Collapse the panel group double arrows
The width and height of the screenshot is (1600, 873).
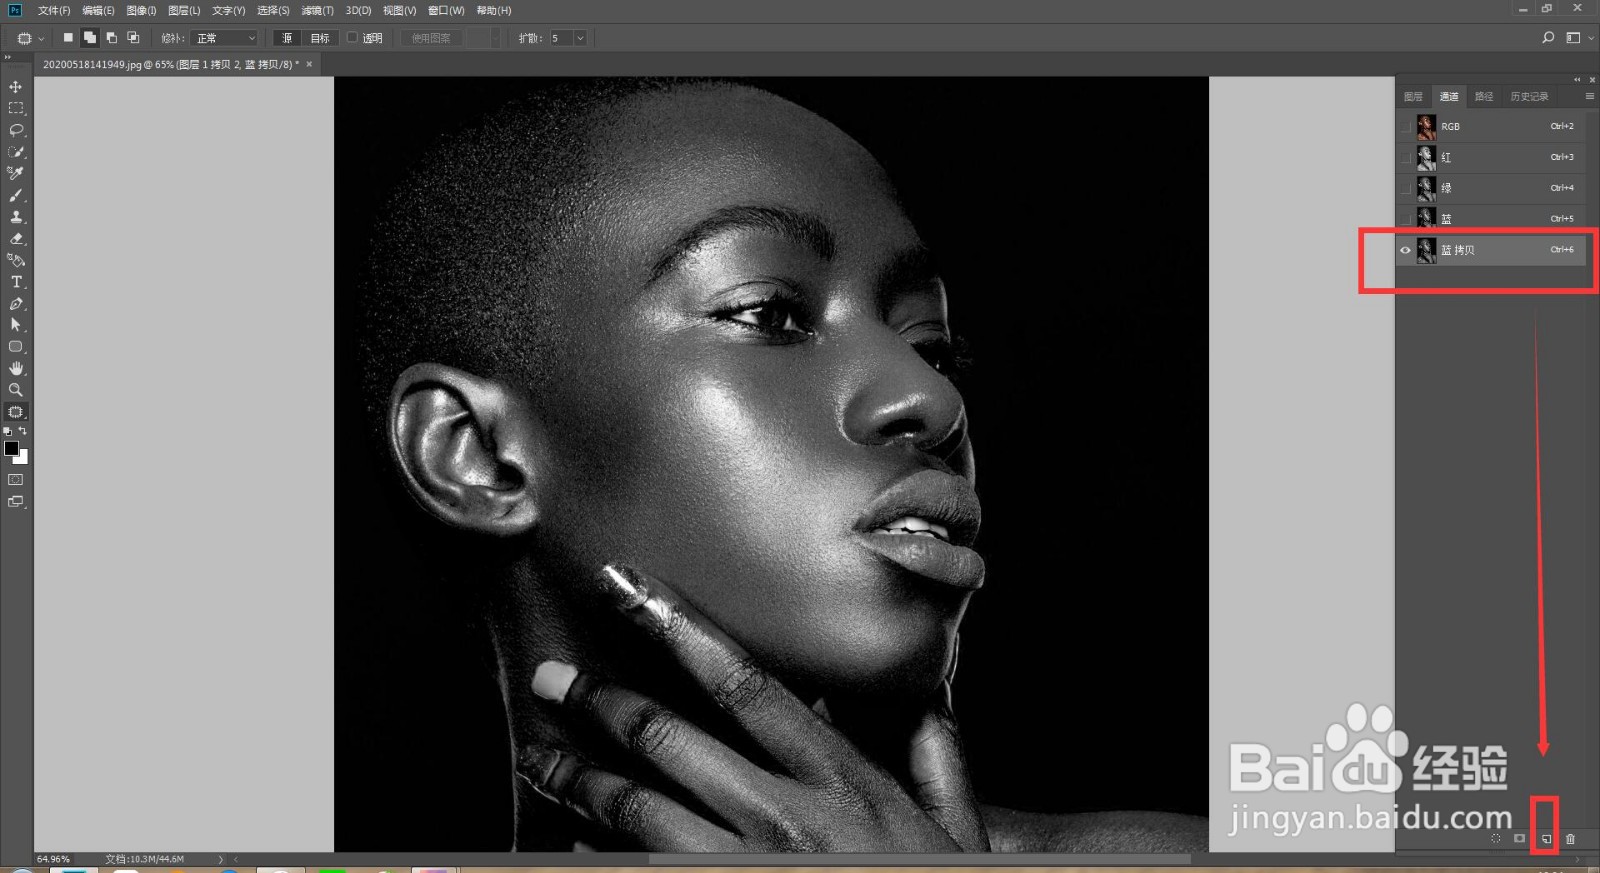coord(1577,80)
